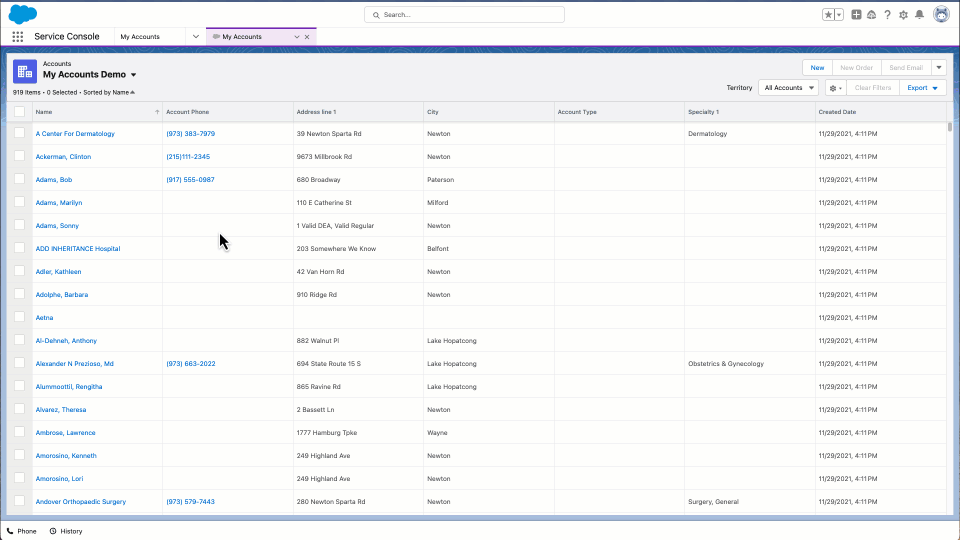Open the Setup gear icon in header
Viewport: 960px width, 540px height.
pyautogui.click(x=903, y=15)
